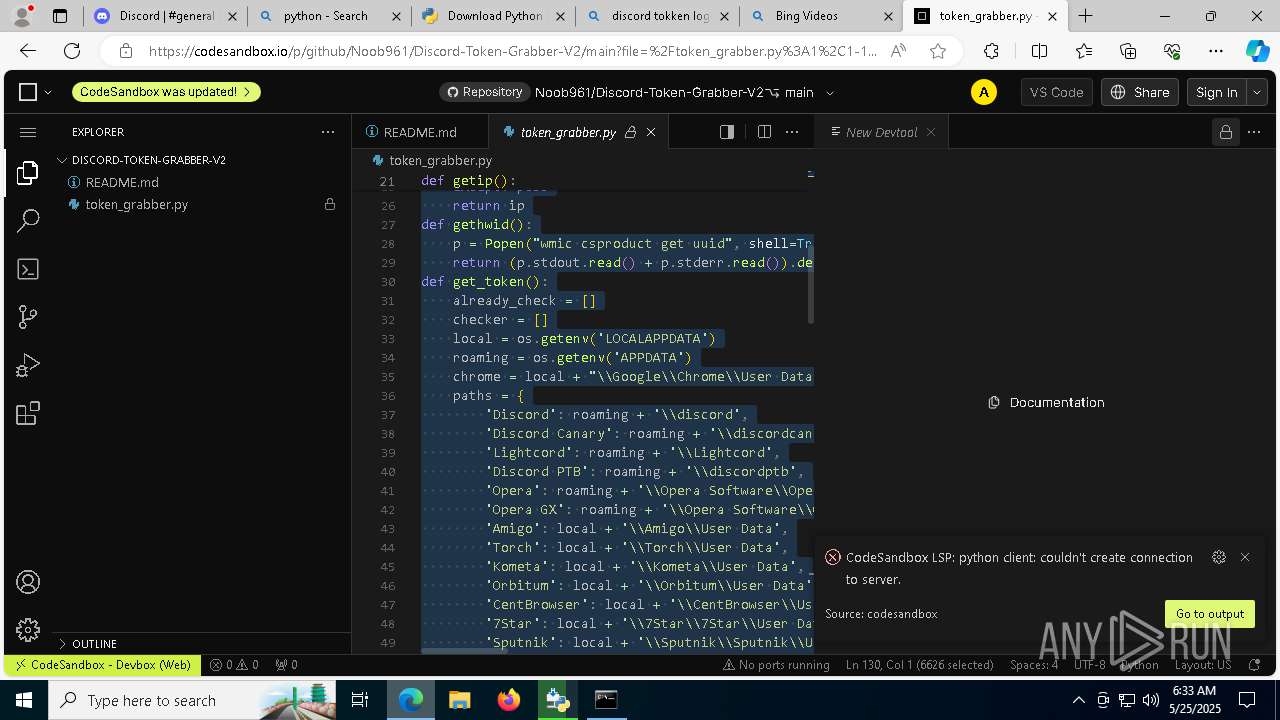1280x720 pixels.
Task: Close the New Devtool tab
Action: [x=931, y=132]
